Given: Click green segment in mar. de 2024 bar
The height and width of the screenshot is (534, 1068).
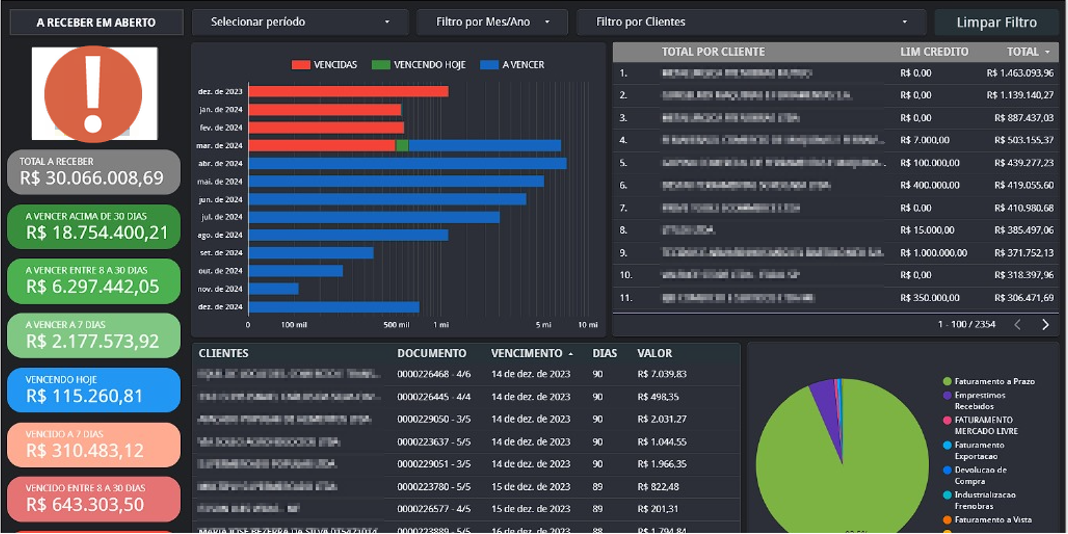Looking at the screenshot, I should click(402, 145).
